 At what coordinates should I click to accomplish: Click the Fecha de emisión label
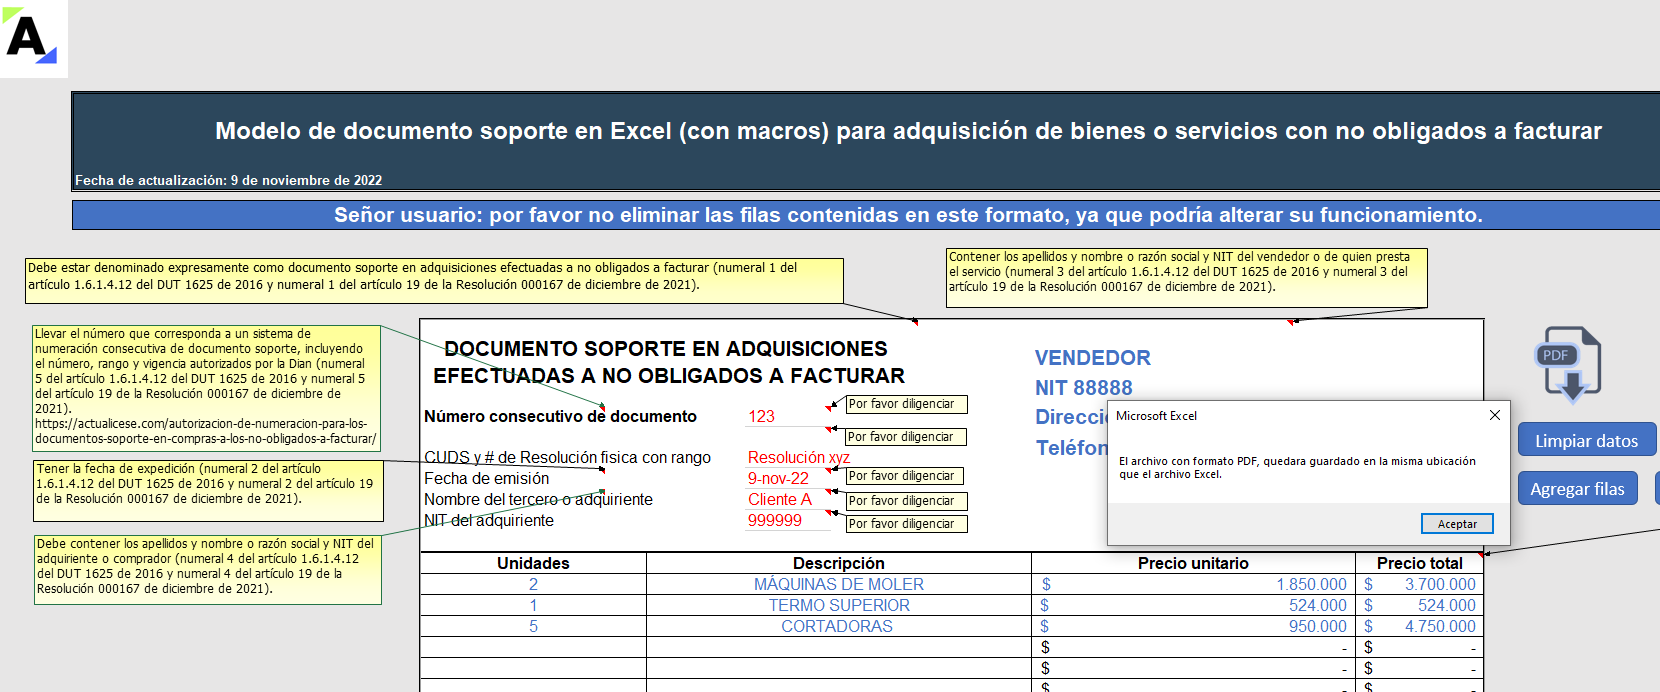pos(486,479)
